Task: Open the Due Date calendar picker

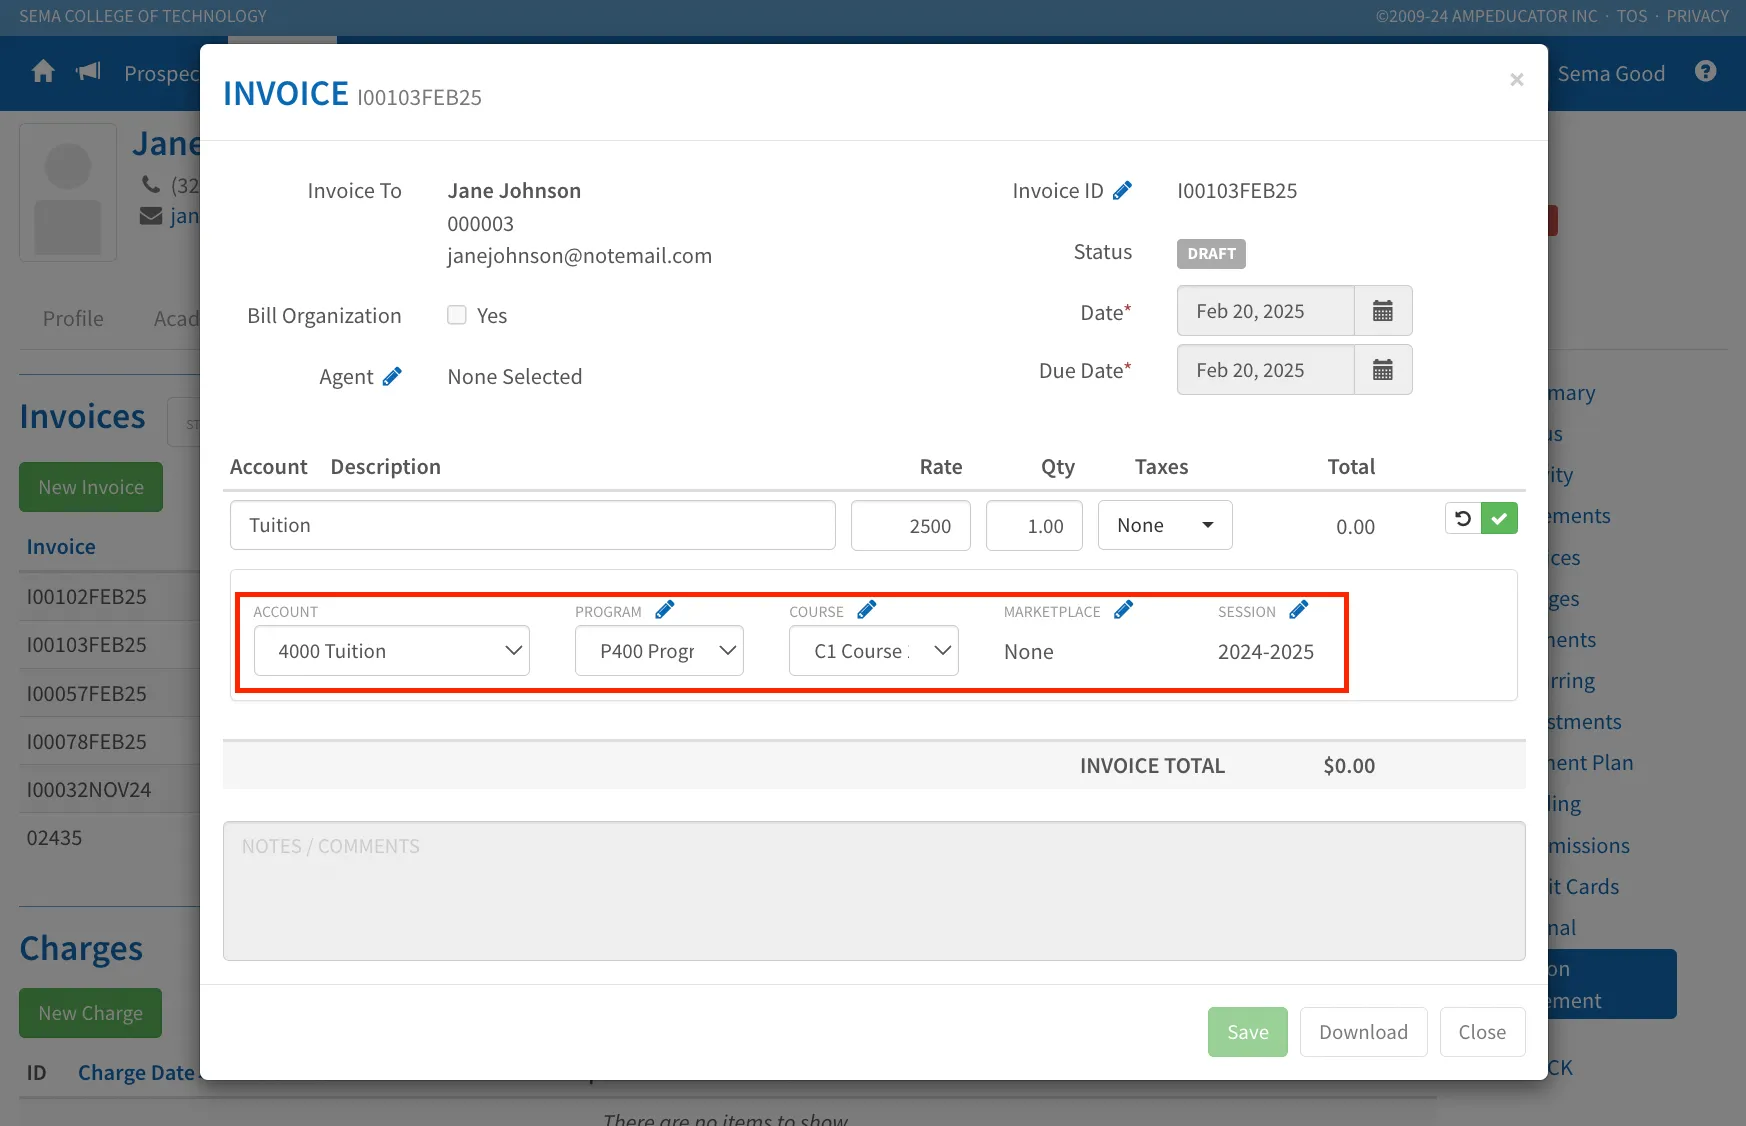Action: pos(1383,370)
